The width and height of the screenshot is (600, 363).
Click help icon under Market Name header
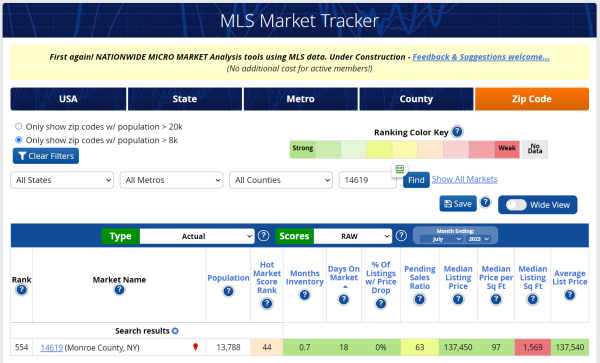pos(119,290)
